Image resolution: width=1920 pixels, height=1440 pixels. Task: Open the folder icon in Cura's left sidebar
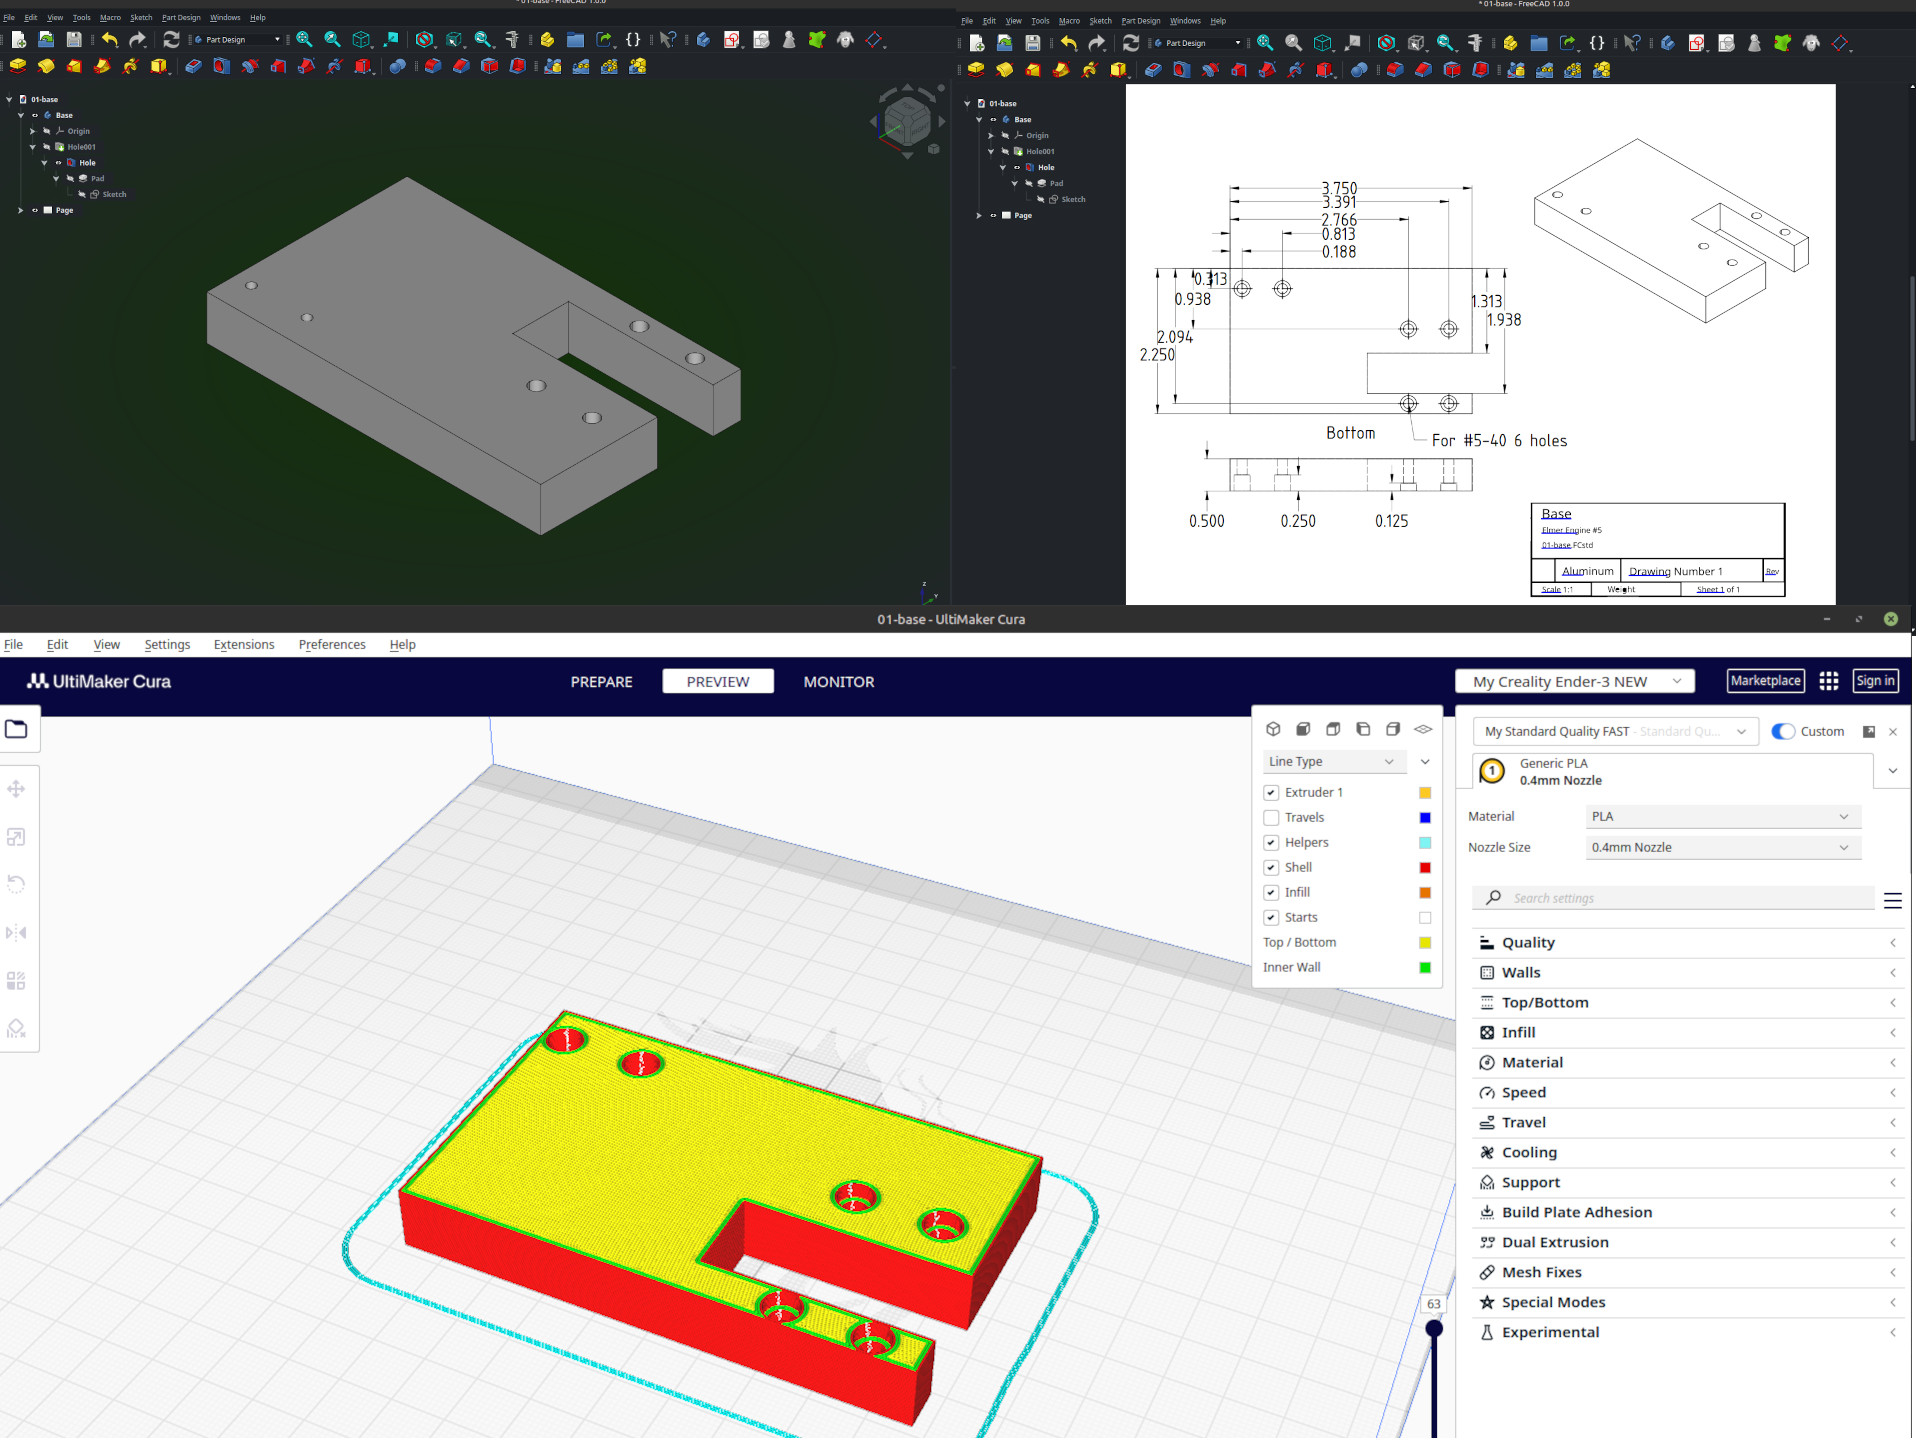(x=17, y=730)
